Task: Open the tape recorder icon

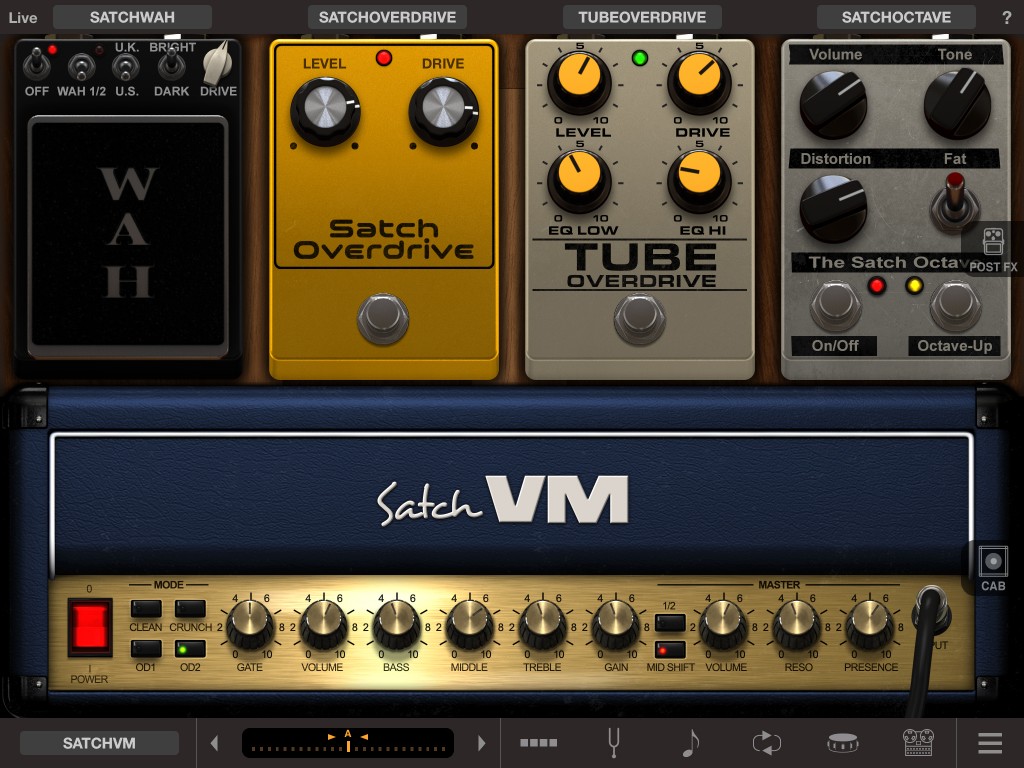Action: (918, 743)
